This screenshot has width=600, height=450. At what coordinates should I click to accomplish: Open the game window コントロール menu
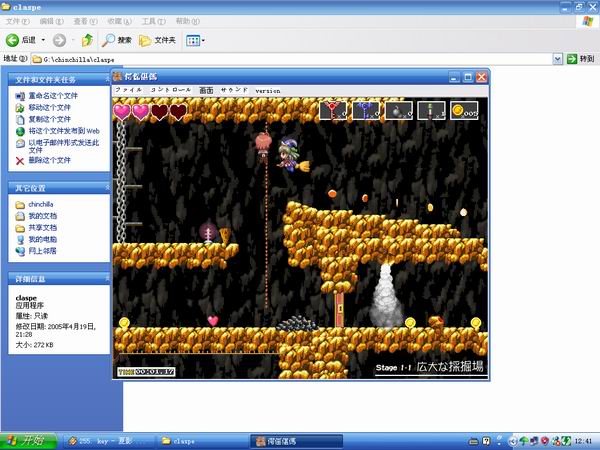[171, 90]
